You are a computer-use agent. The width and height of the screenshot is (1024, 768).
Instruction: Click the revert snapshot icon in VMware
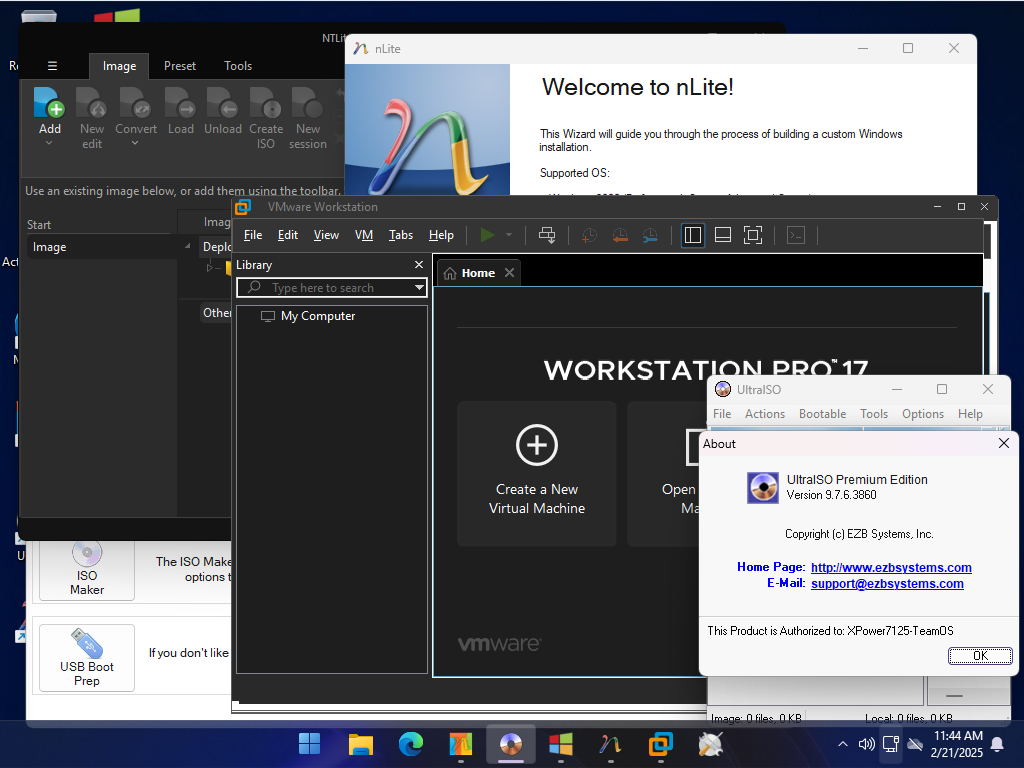(620, 235)
